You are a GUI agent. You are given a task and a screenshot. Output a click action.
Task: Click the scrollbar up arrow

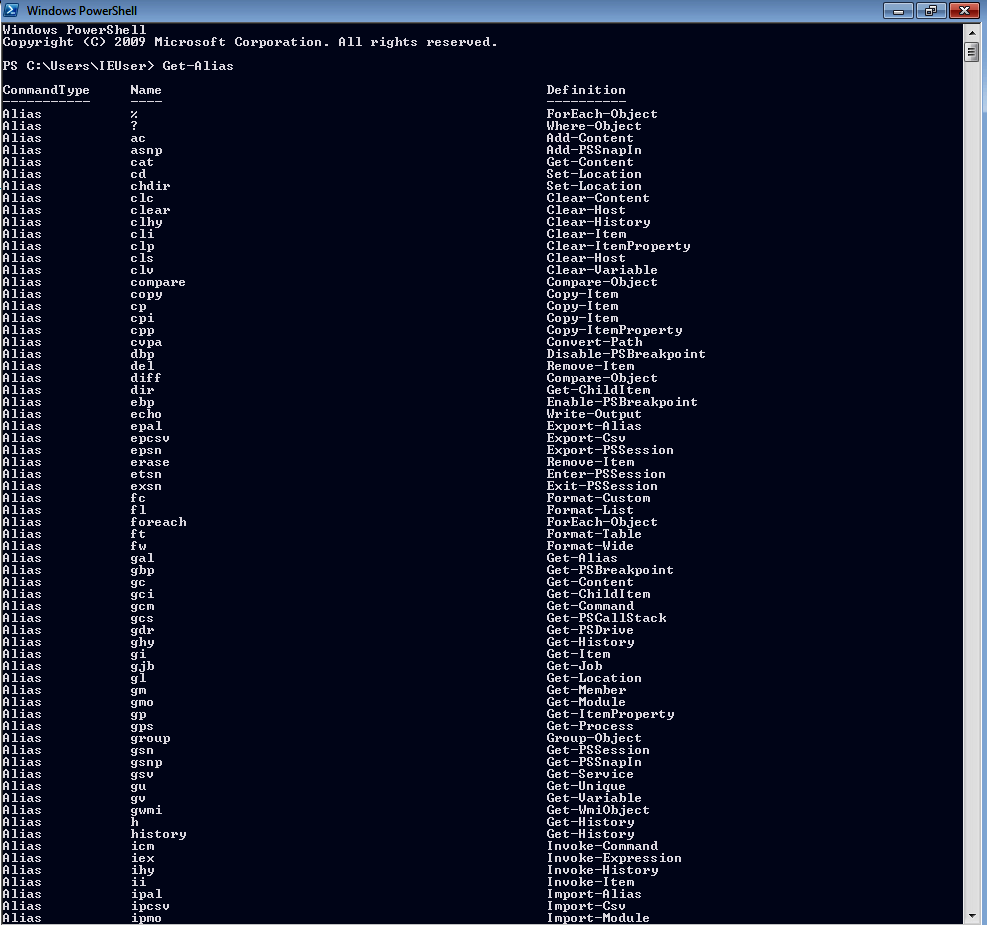coord(972,31)
